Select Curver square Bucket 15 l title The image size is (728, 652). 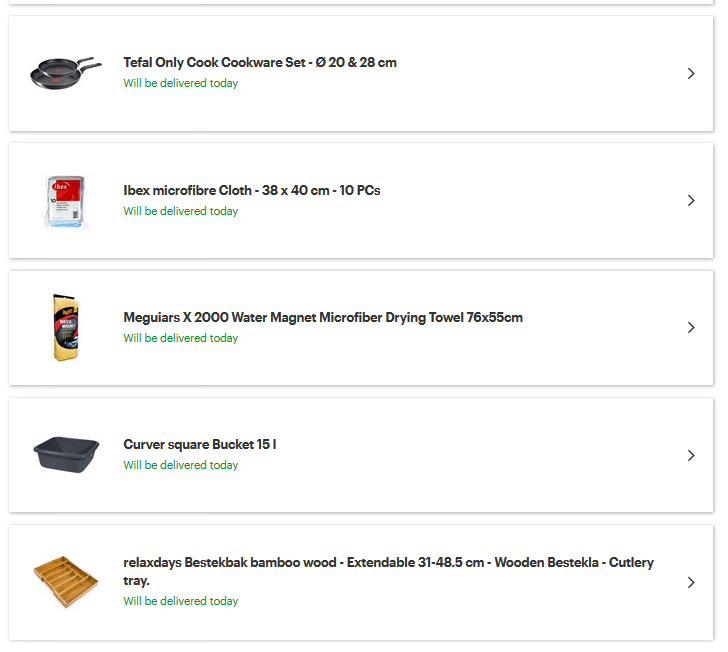click(x=200, y=444)
